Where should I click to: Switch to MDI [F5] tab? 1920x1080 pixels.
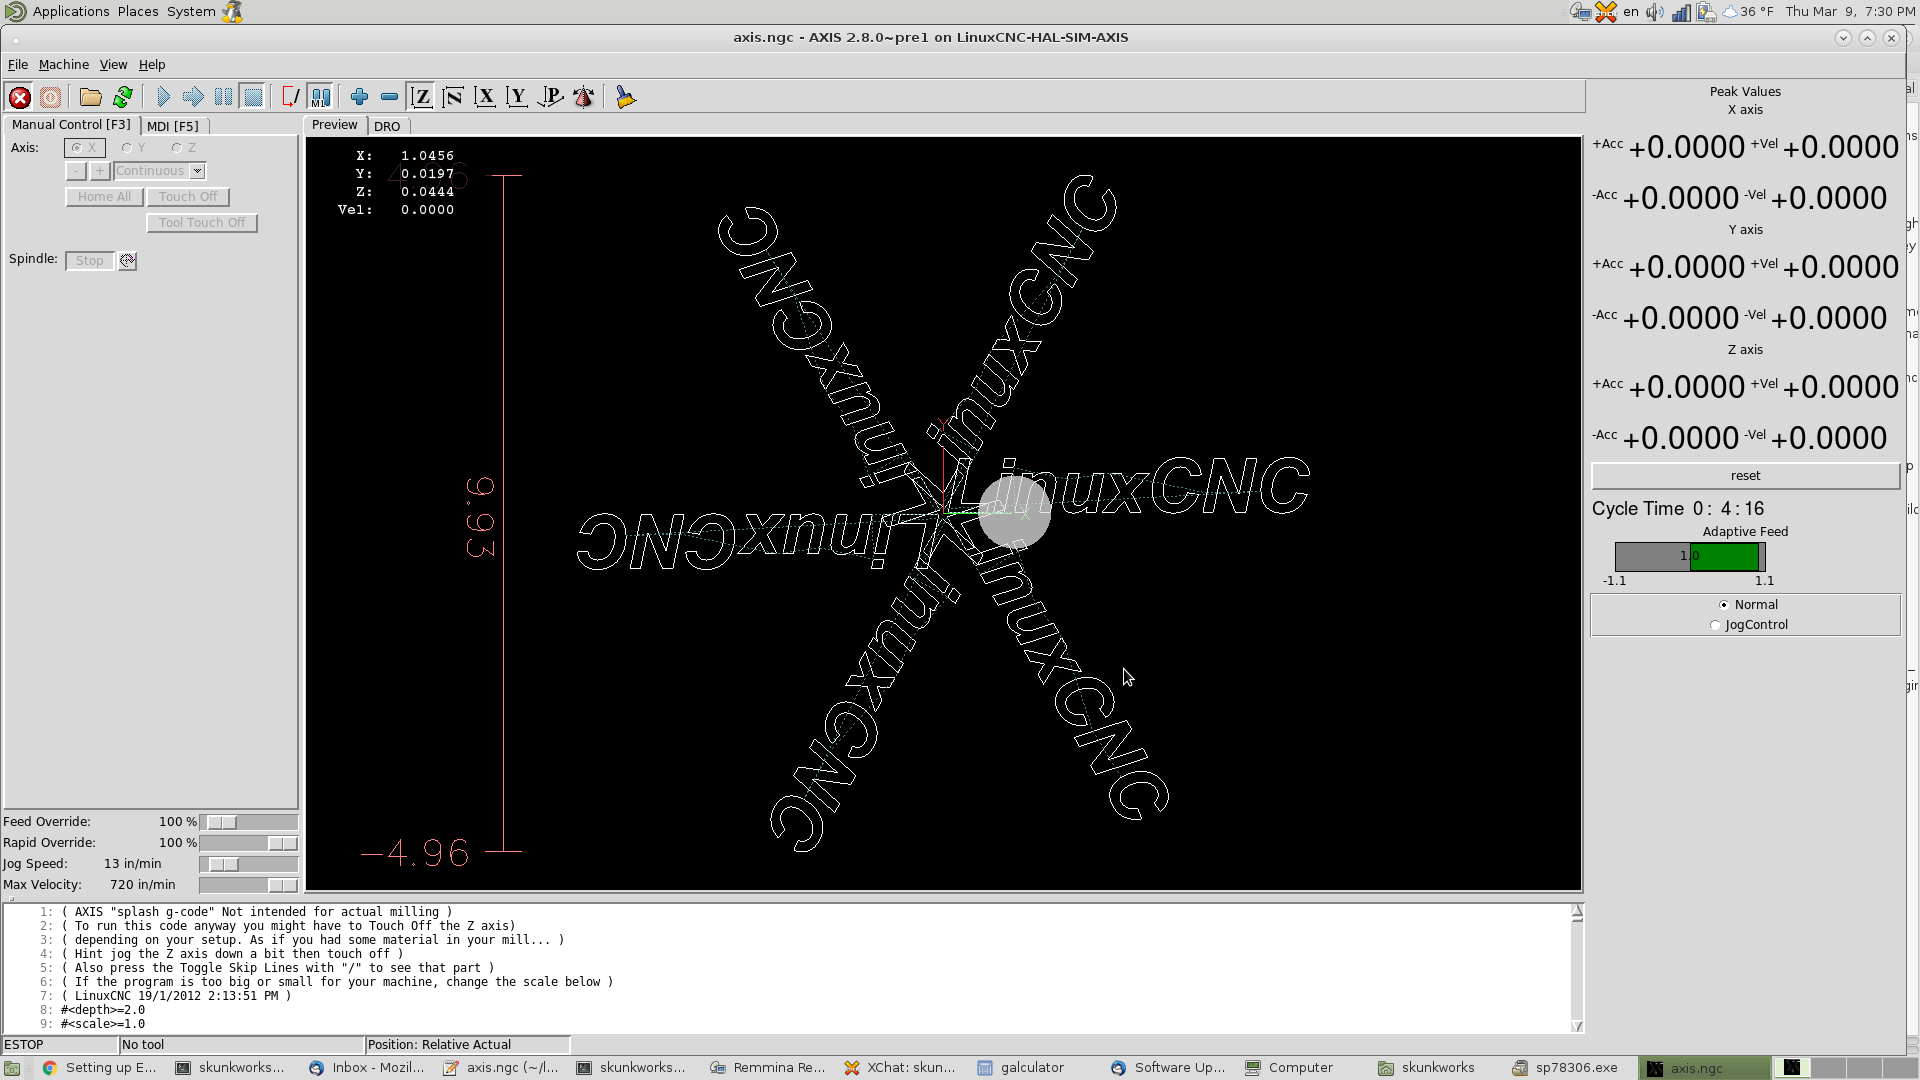coord(173,126)
